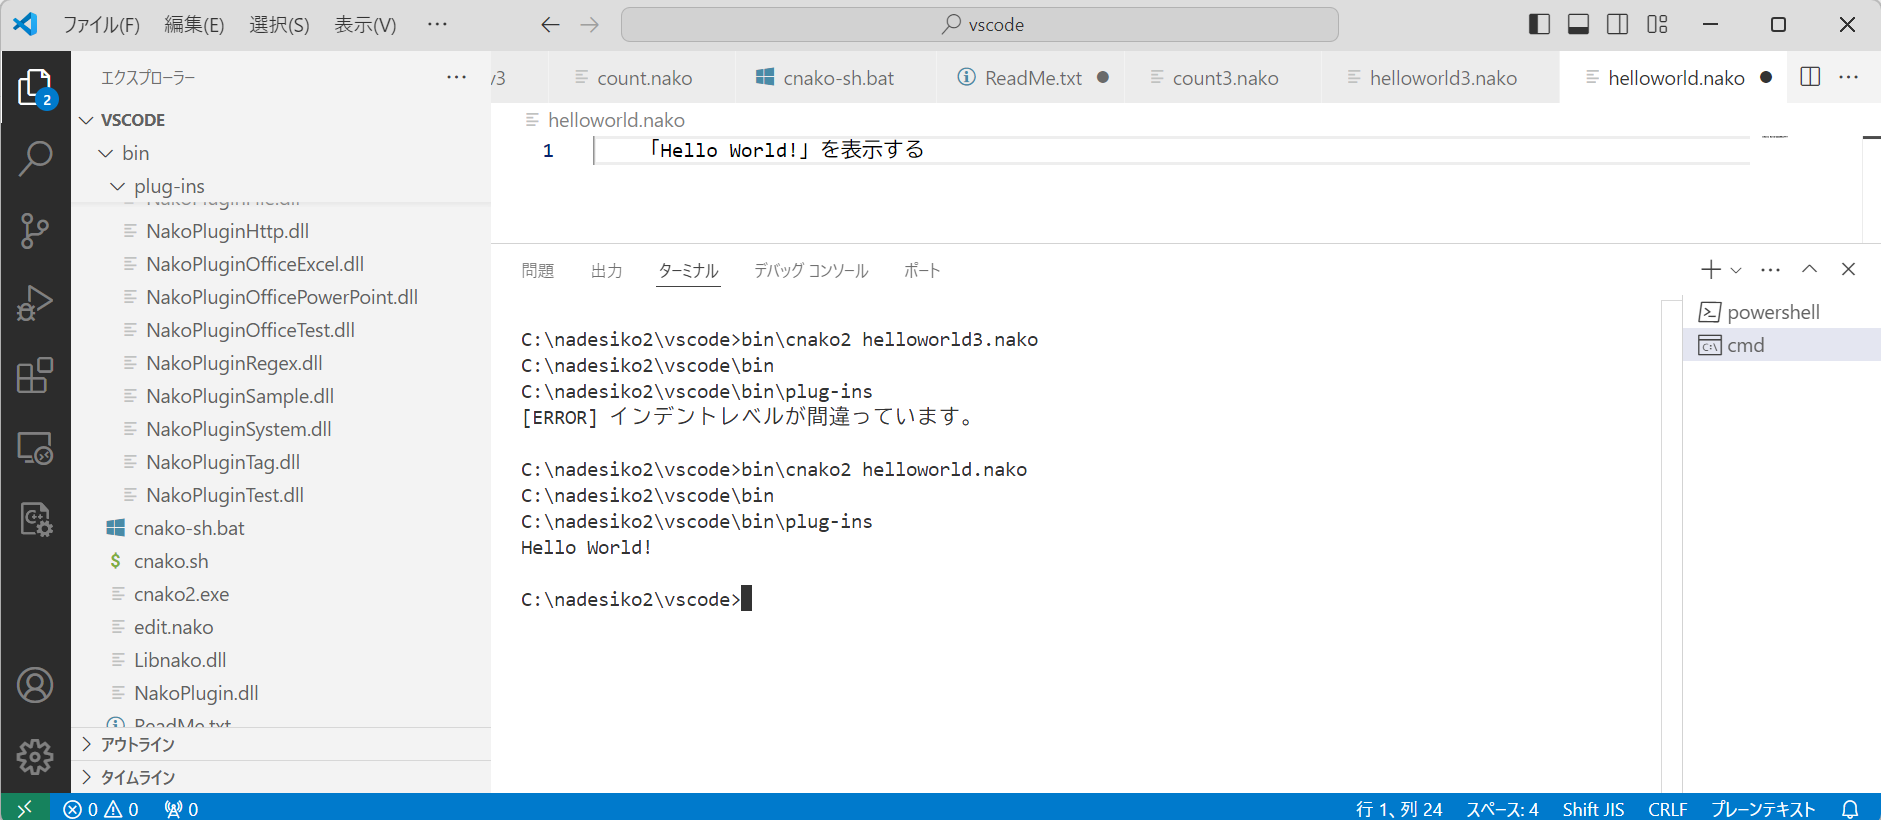The width and height of the screenshot is (1881, 820).
Task: Open the notifications bell in status bar
Action: (1850, 808)
